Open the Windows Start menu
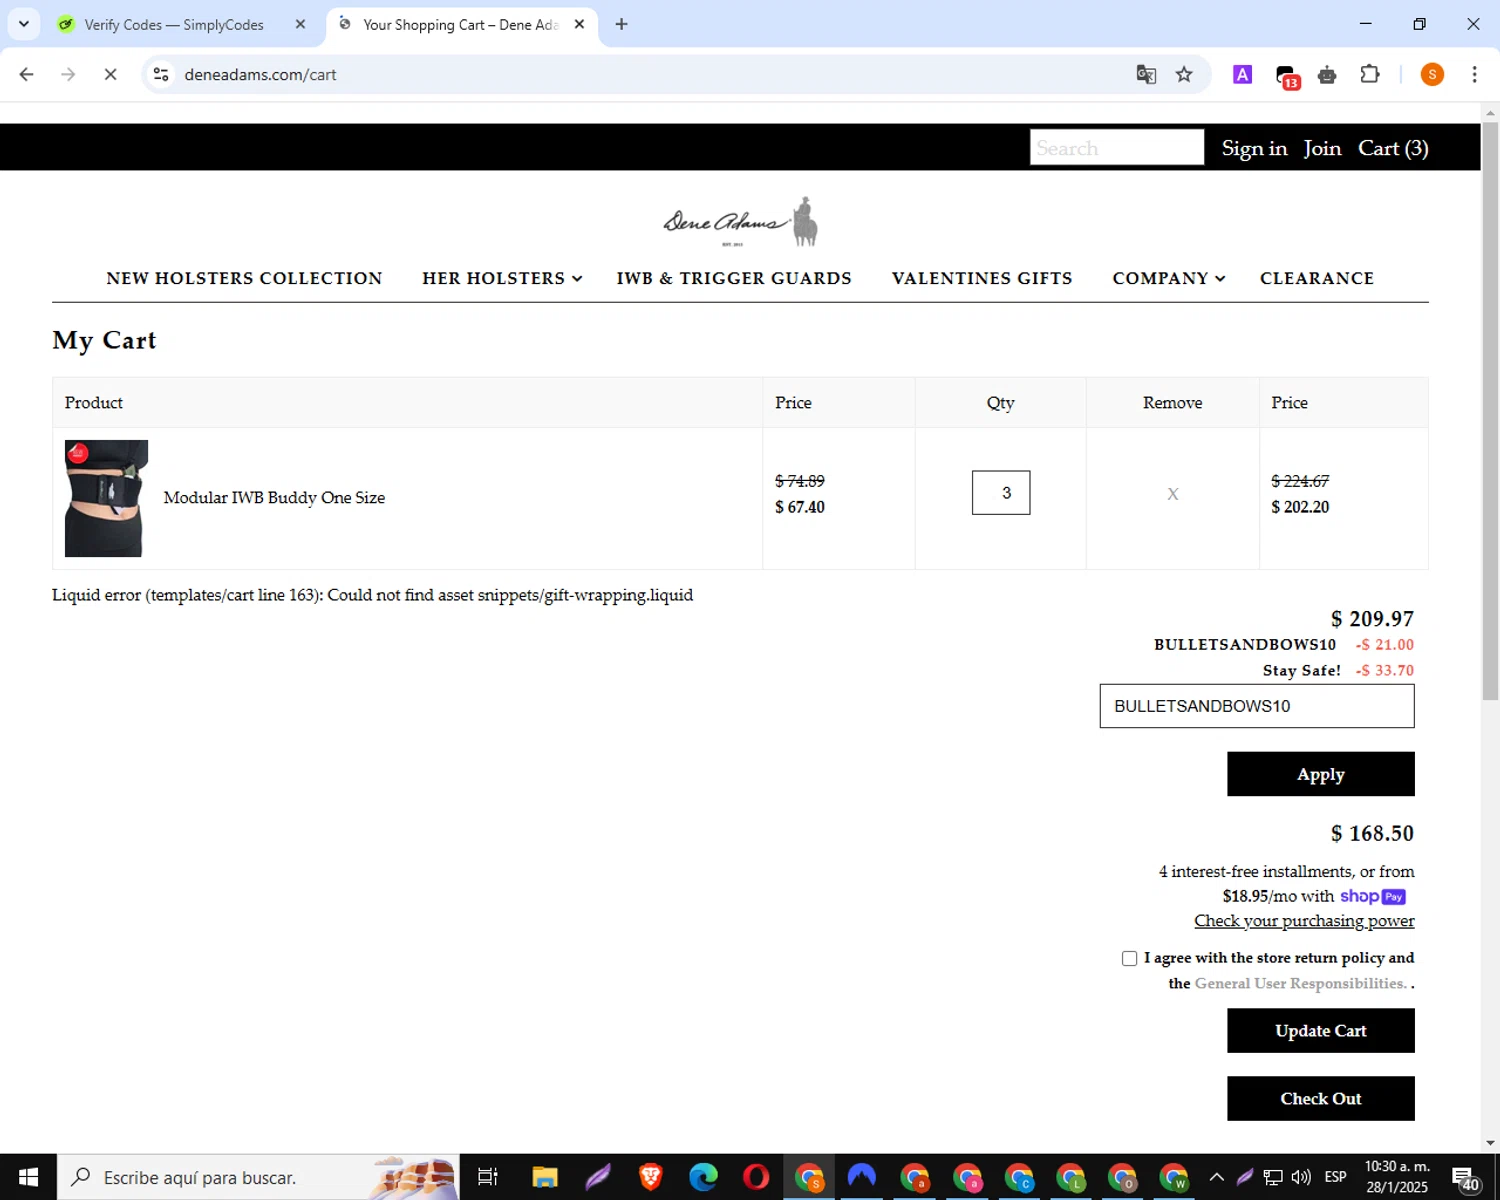 point(28,1177)
